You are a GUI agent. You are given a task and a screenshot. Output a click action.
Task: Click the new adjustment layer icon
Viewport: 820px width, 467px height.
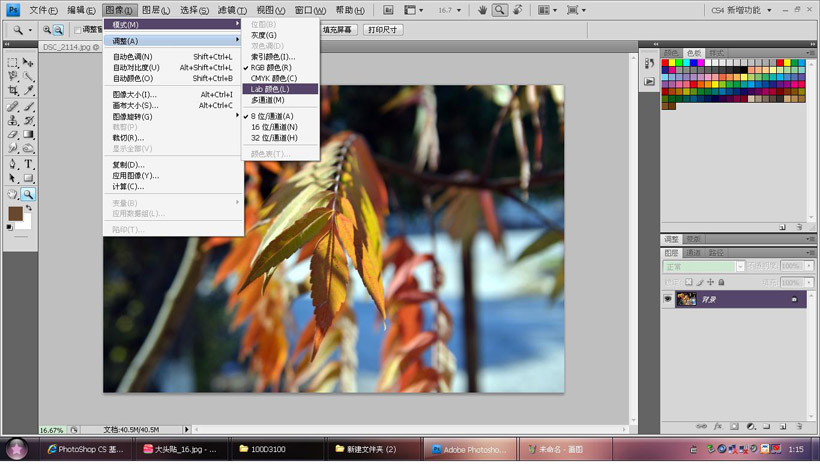pyautogui.click(x=750, y=426)
